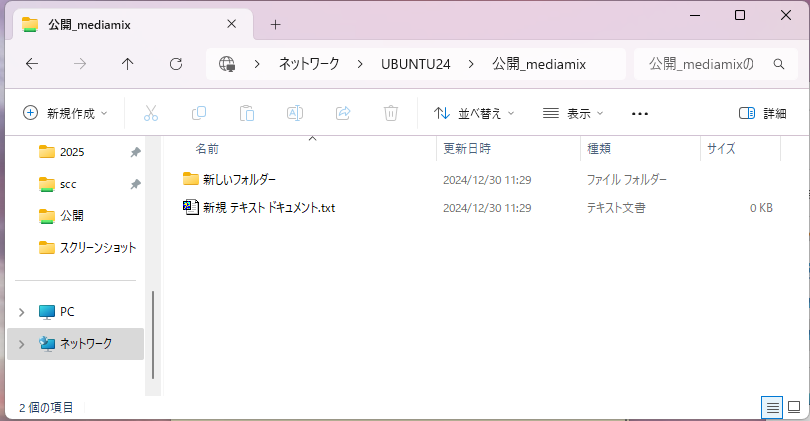Click the Paste clipboard icon
The height and width of the screenshot is (421, 810).
pyautogui.click(x=247, y=113)
